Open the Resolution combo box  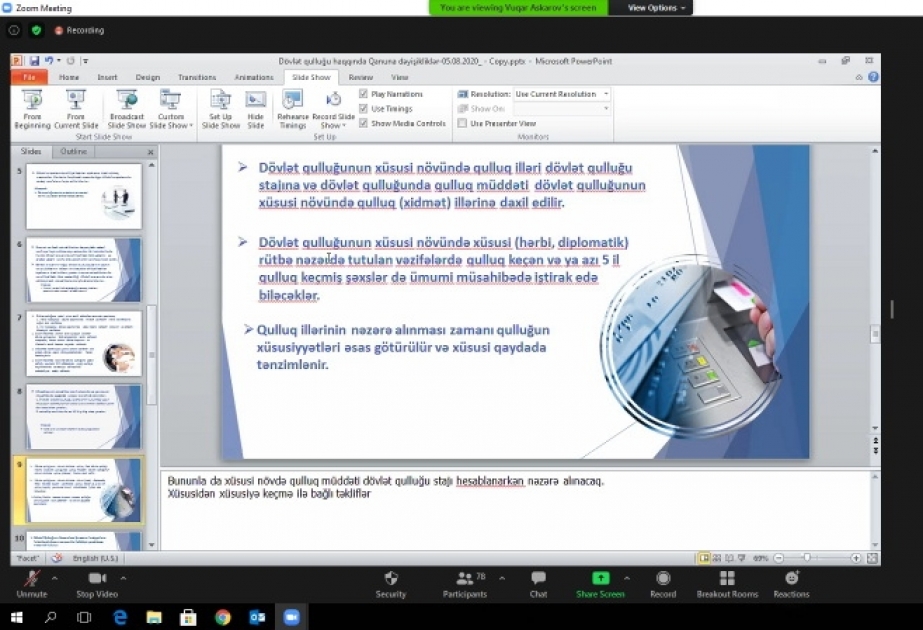(x=562, y=94)
